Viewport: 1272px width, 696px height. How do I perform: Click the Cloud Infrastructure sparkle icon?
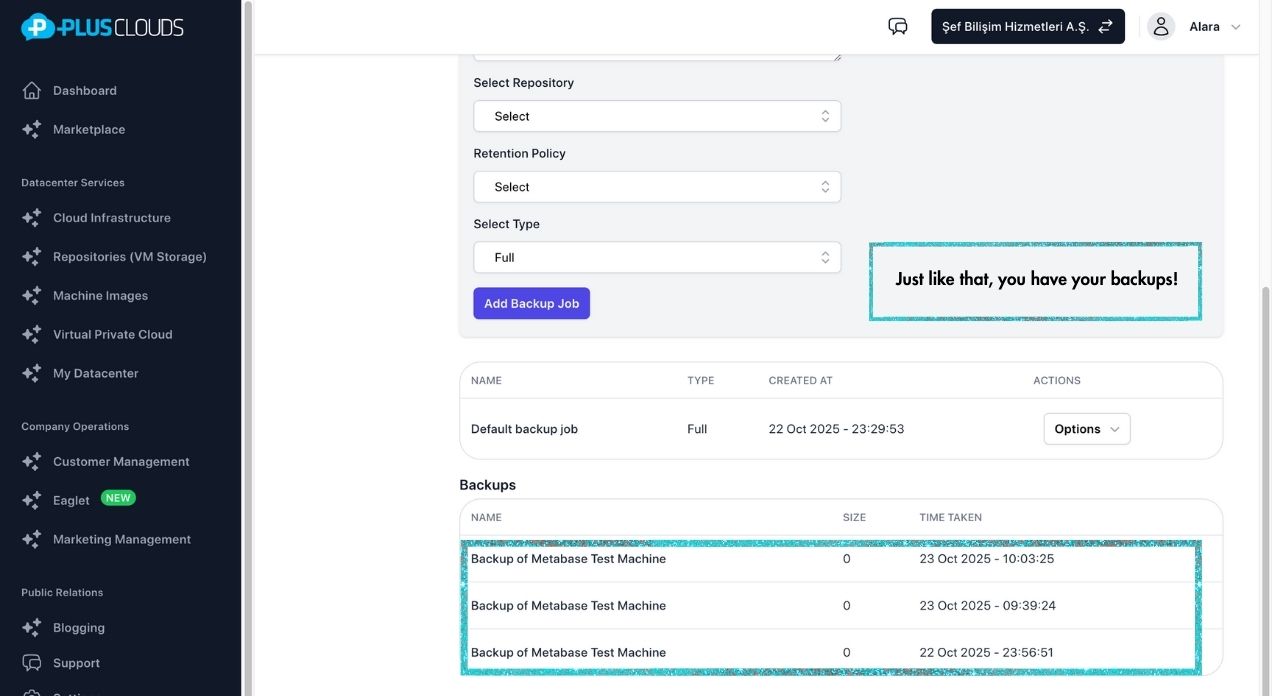(x=32, y=218)
